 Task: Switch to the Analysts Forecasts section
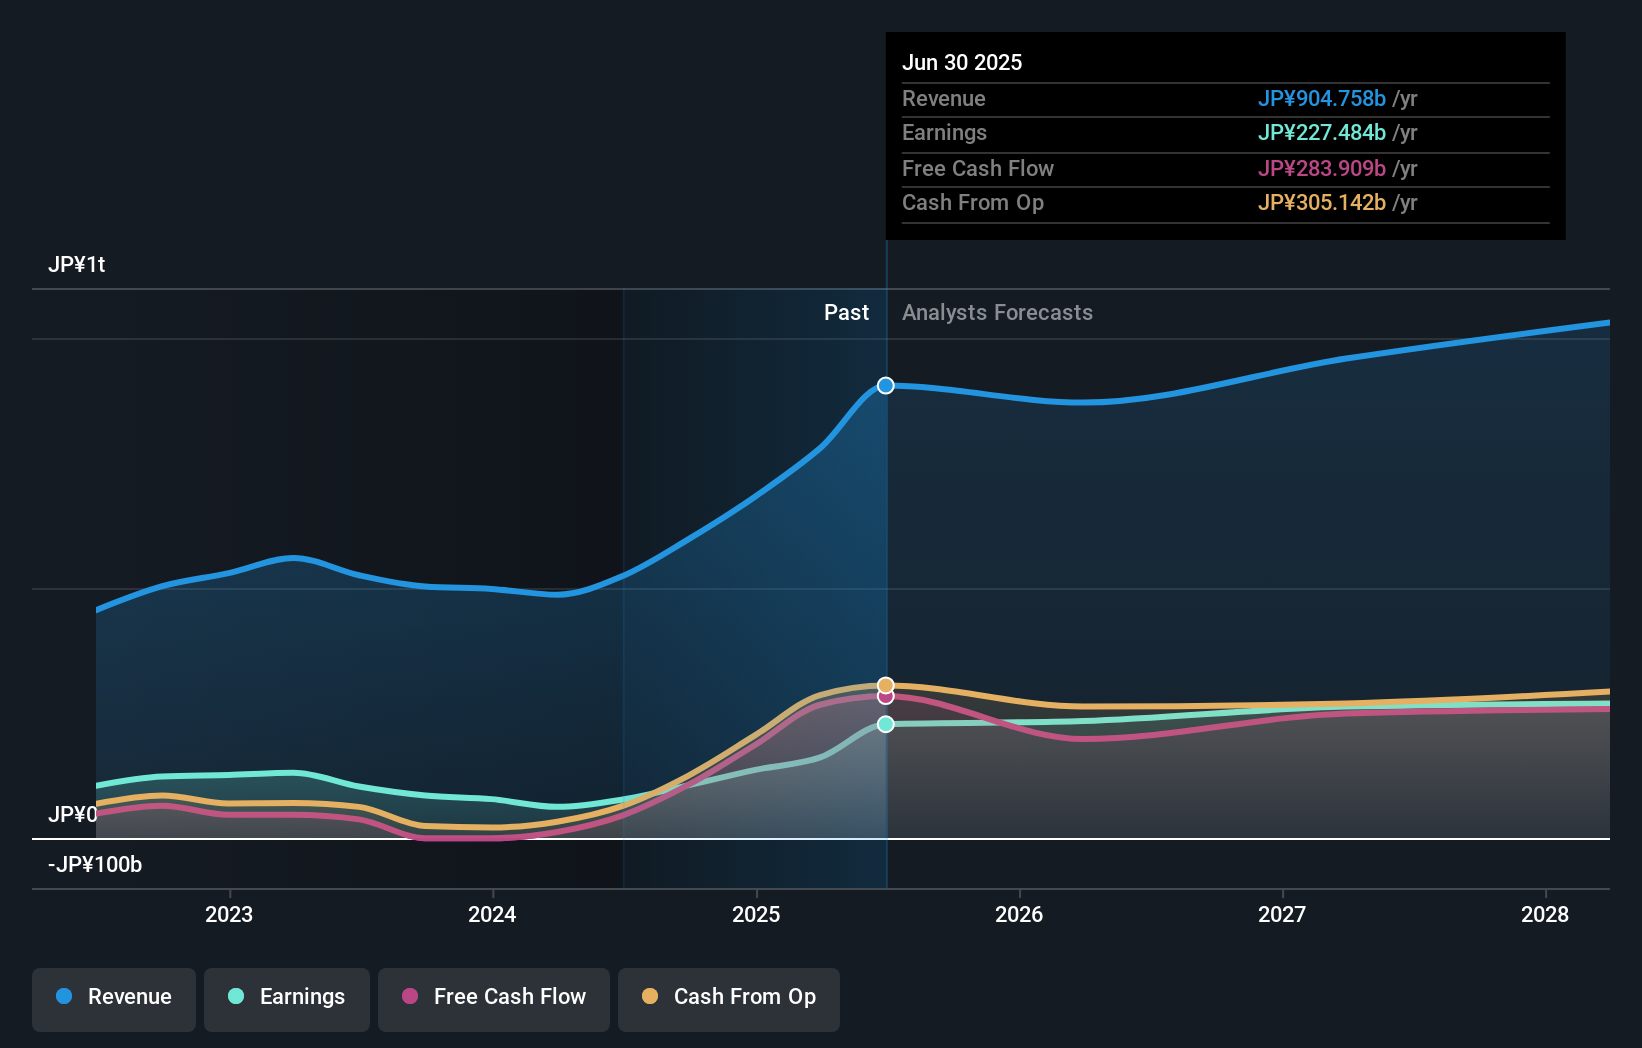coord(996,312)
